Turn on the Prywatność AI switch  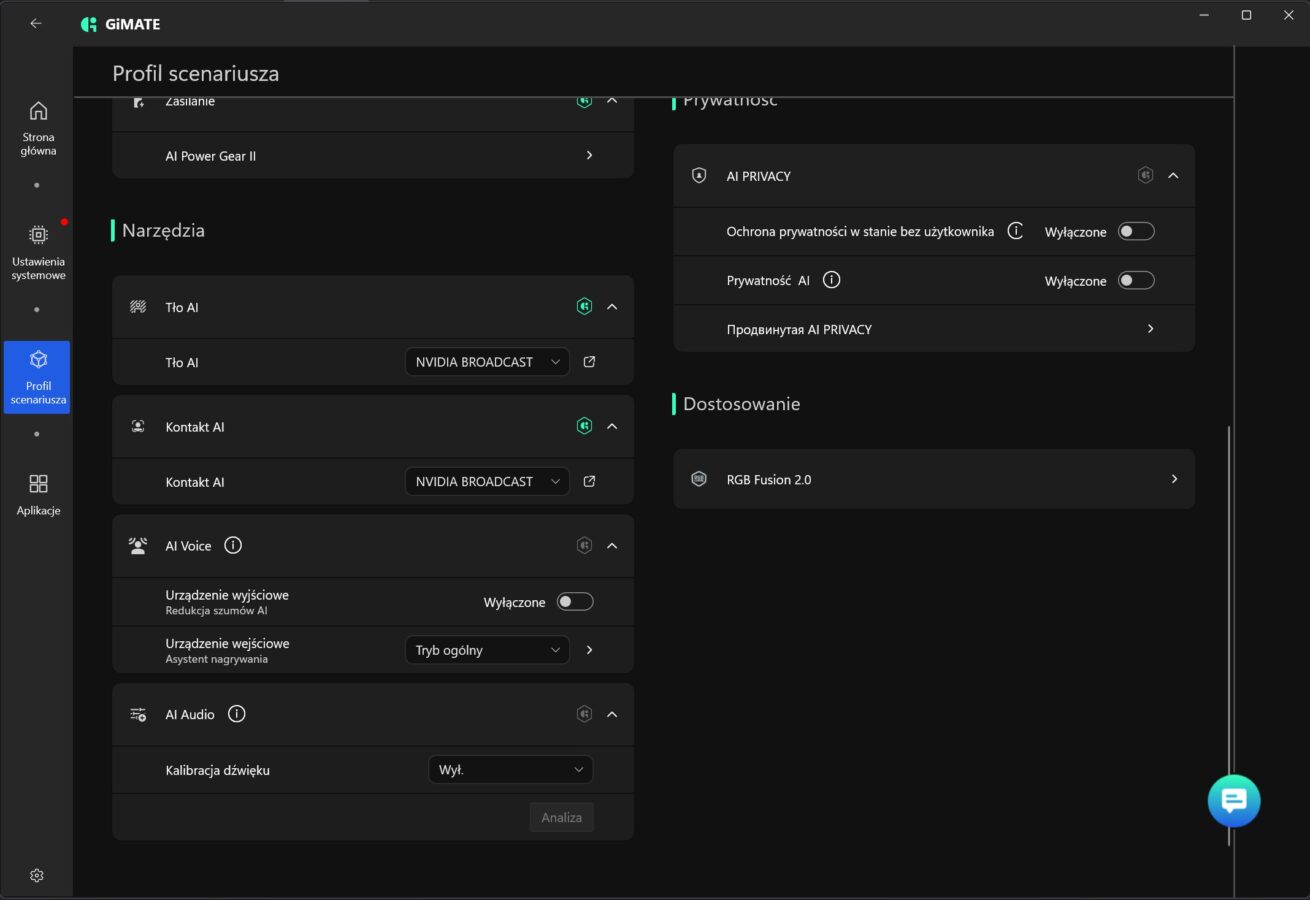click(x=1136, y=280)
